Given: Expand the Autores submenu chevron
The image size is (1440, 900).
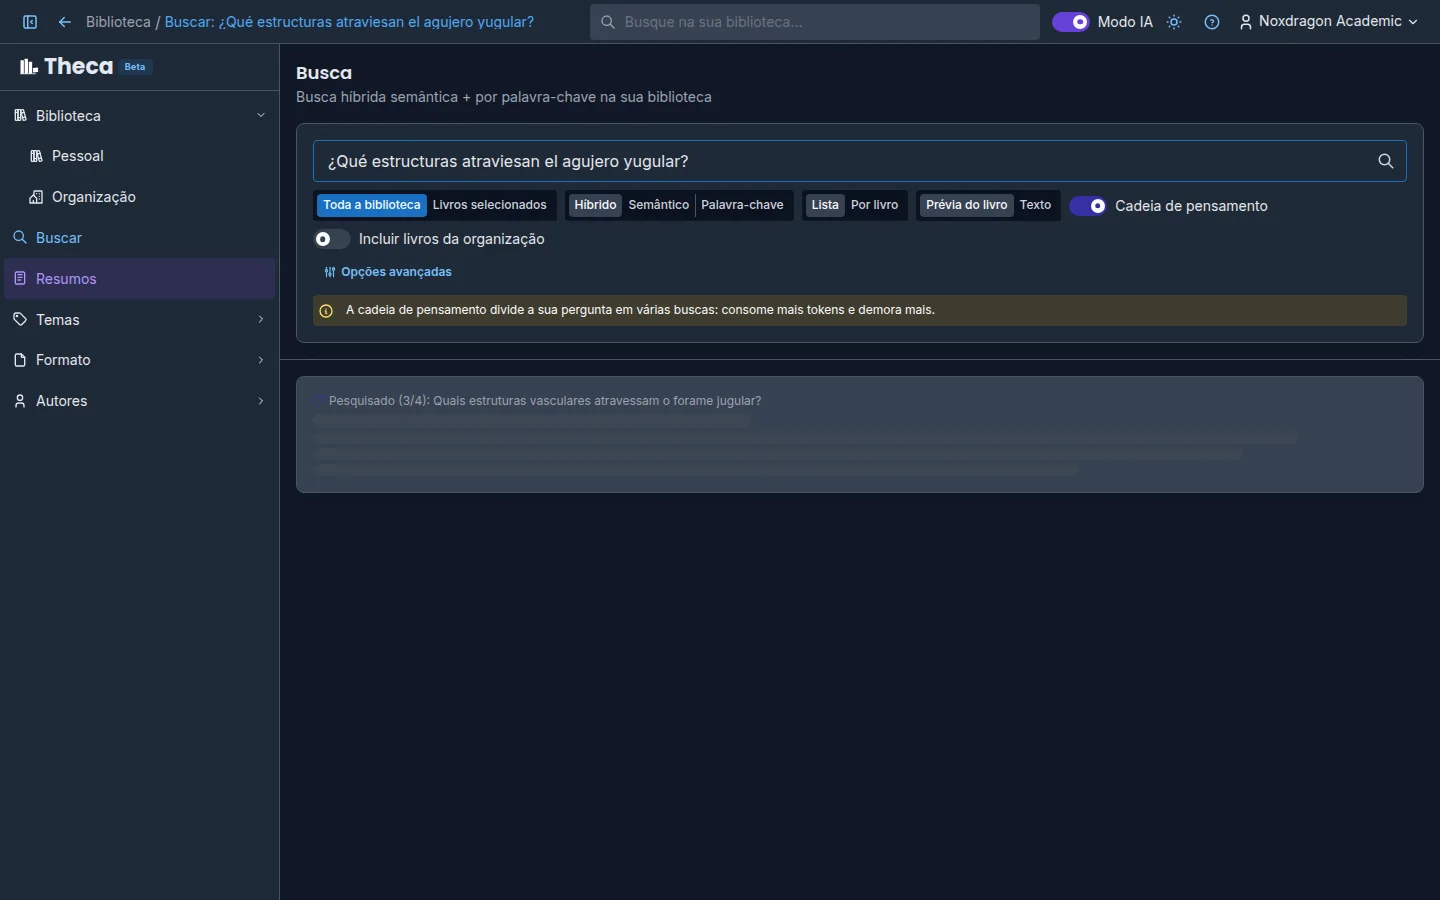Looking at the screenshot, I should tap(261, 401).
